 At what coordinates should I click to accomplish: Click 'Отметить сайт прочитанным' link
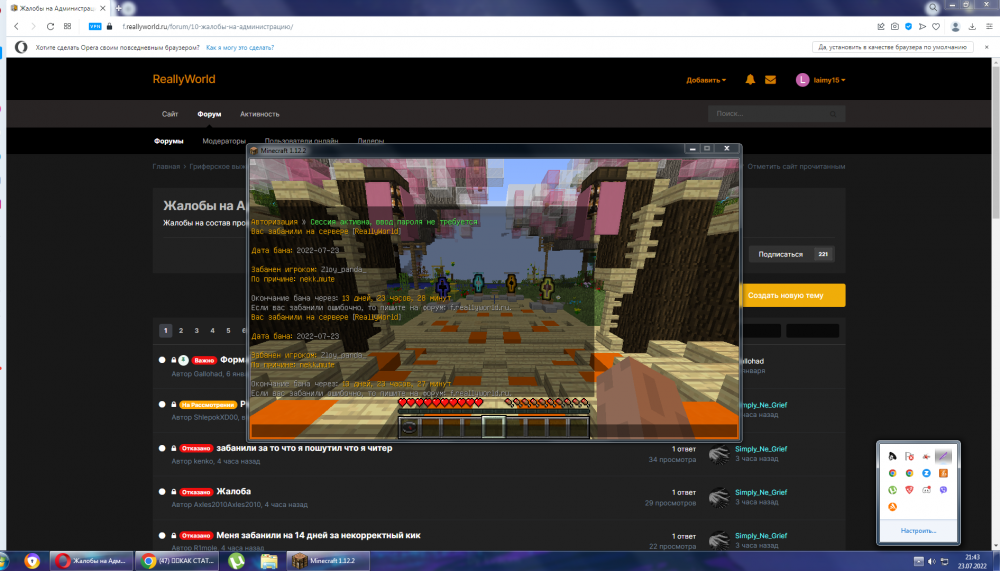pos(796,167)
